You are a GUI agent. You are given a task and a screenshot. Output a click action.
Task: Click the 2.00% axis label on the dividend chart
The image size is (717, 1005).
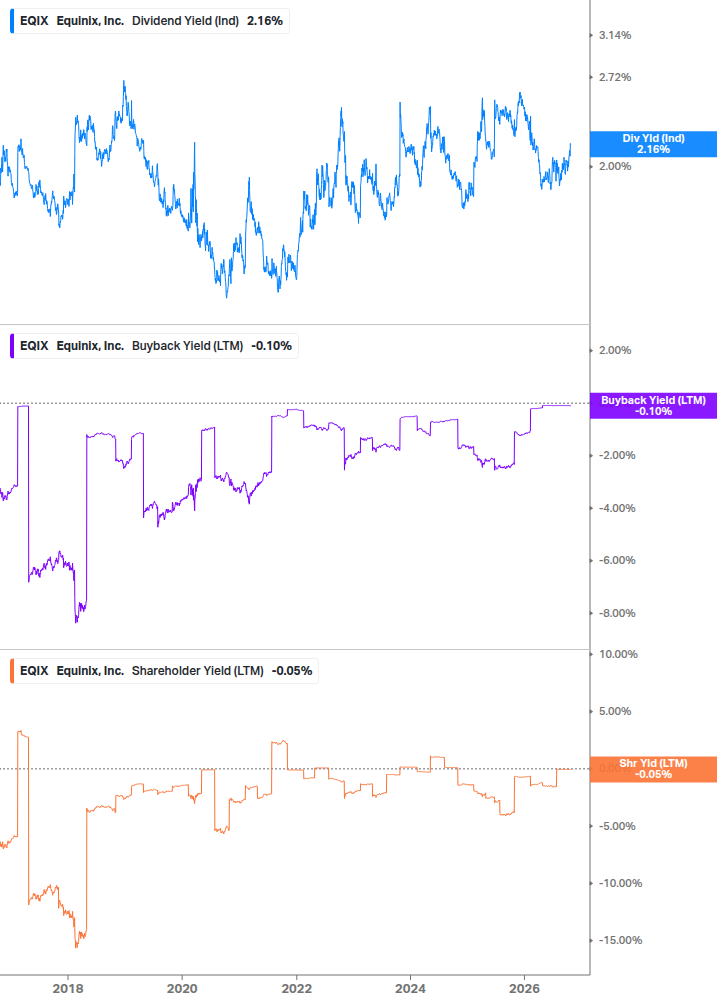tap(615, 166)
